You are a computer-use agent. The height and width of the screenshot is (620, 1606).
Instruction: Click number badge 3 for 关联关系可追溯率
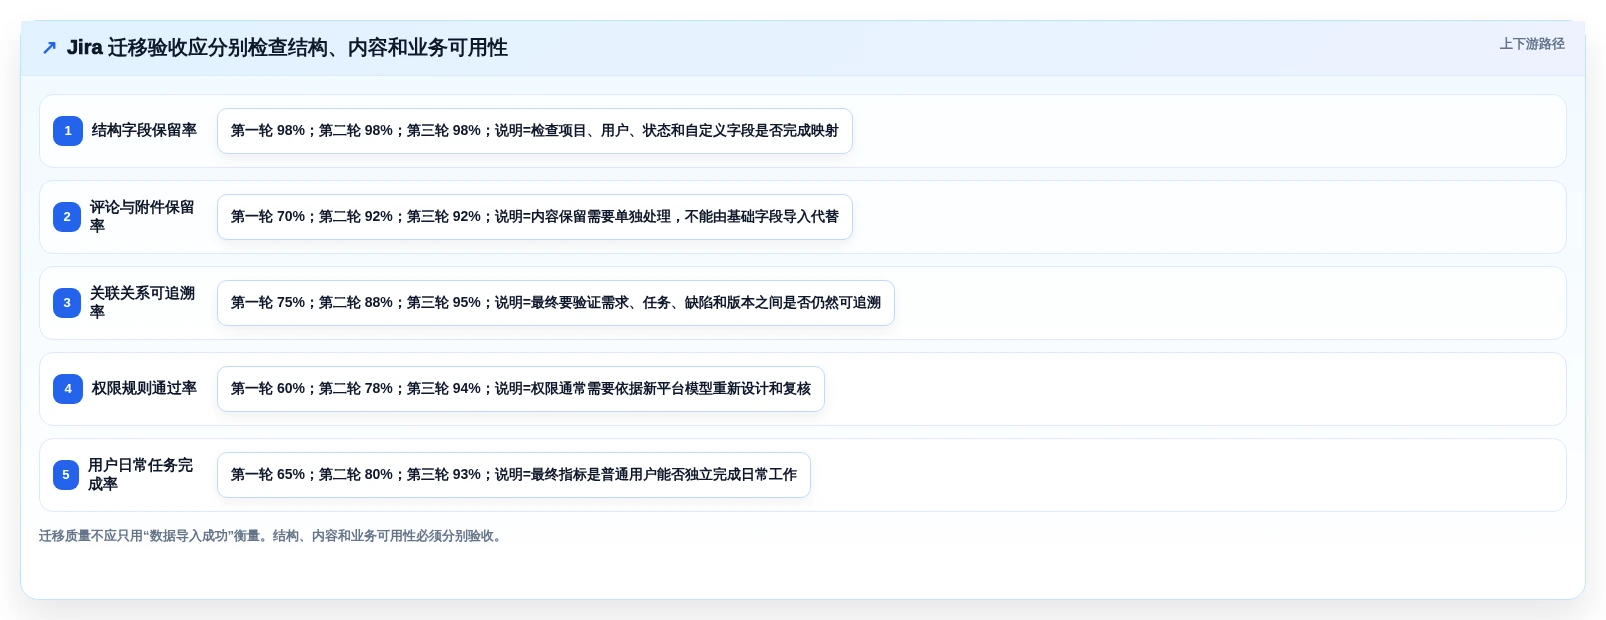coord(67,303)
